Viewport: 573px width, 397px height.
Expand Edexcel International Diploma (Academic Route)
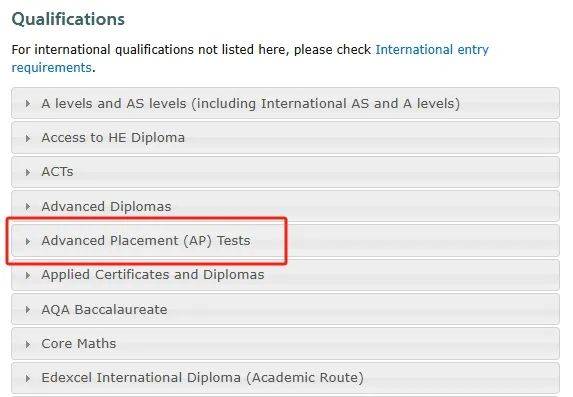click(x=285, y=378)
